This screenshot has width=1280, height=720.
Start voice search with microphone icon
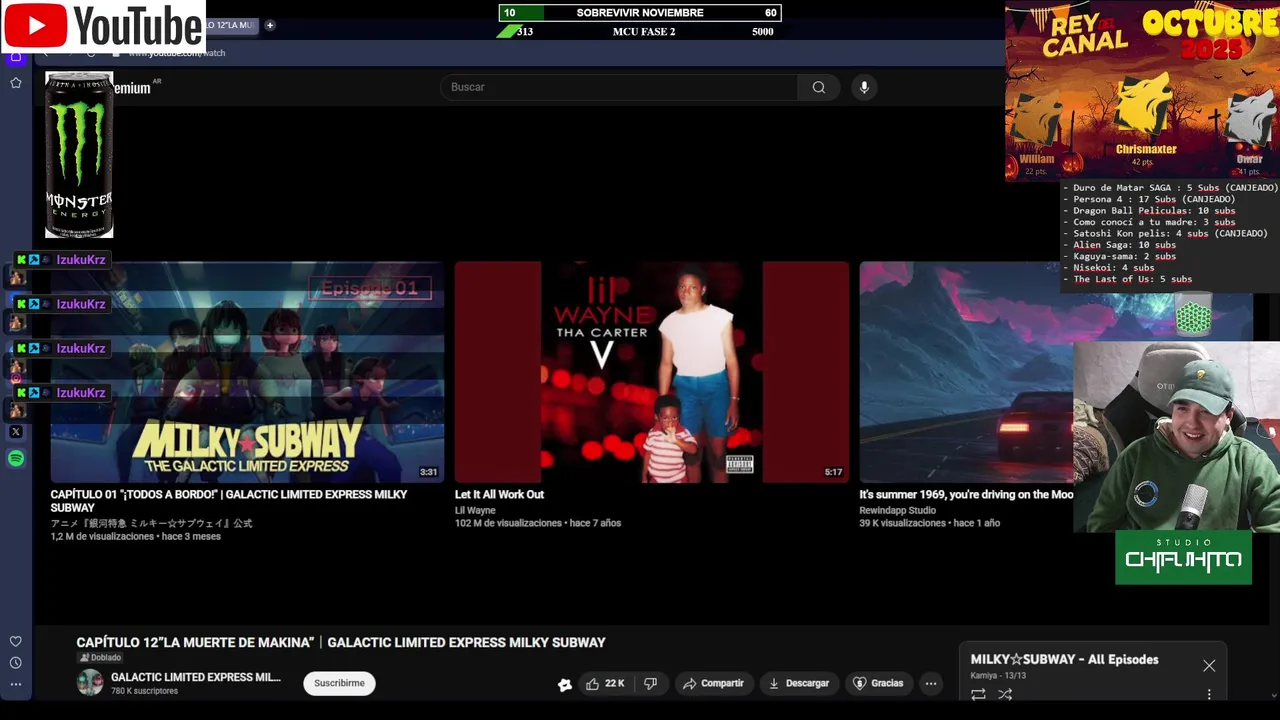(864, 87)
